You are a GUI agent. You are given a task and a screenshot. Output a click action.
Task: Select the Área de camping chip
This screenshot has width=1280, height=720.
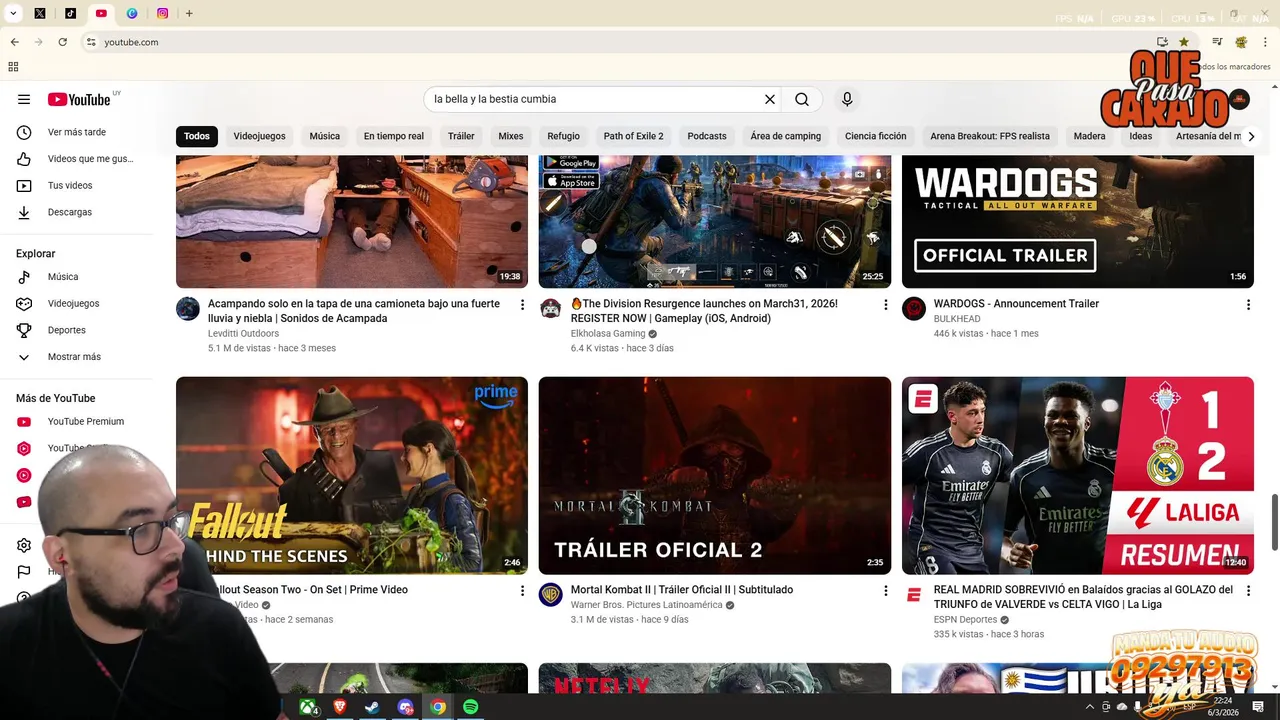pyautogui.click(x=785, y=136)
